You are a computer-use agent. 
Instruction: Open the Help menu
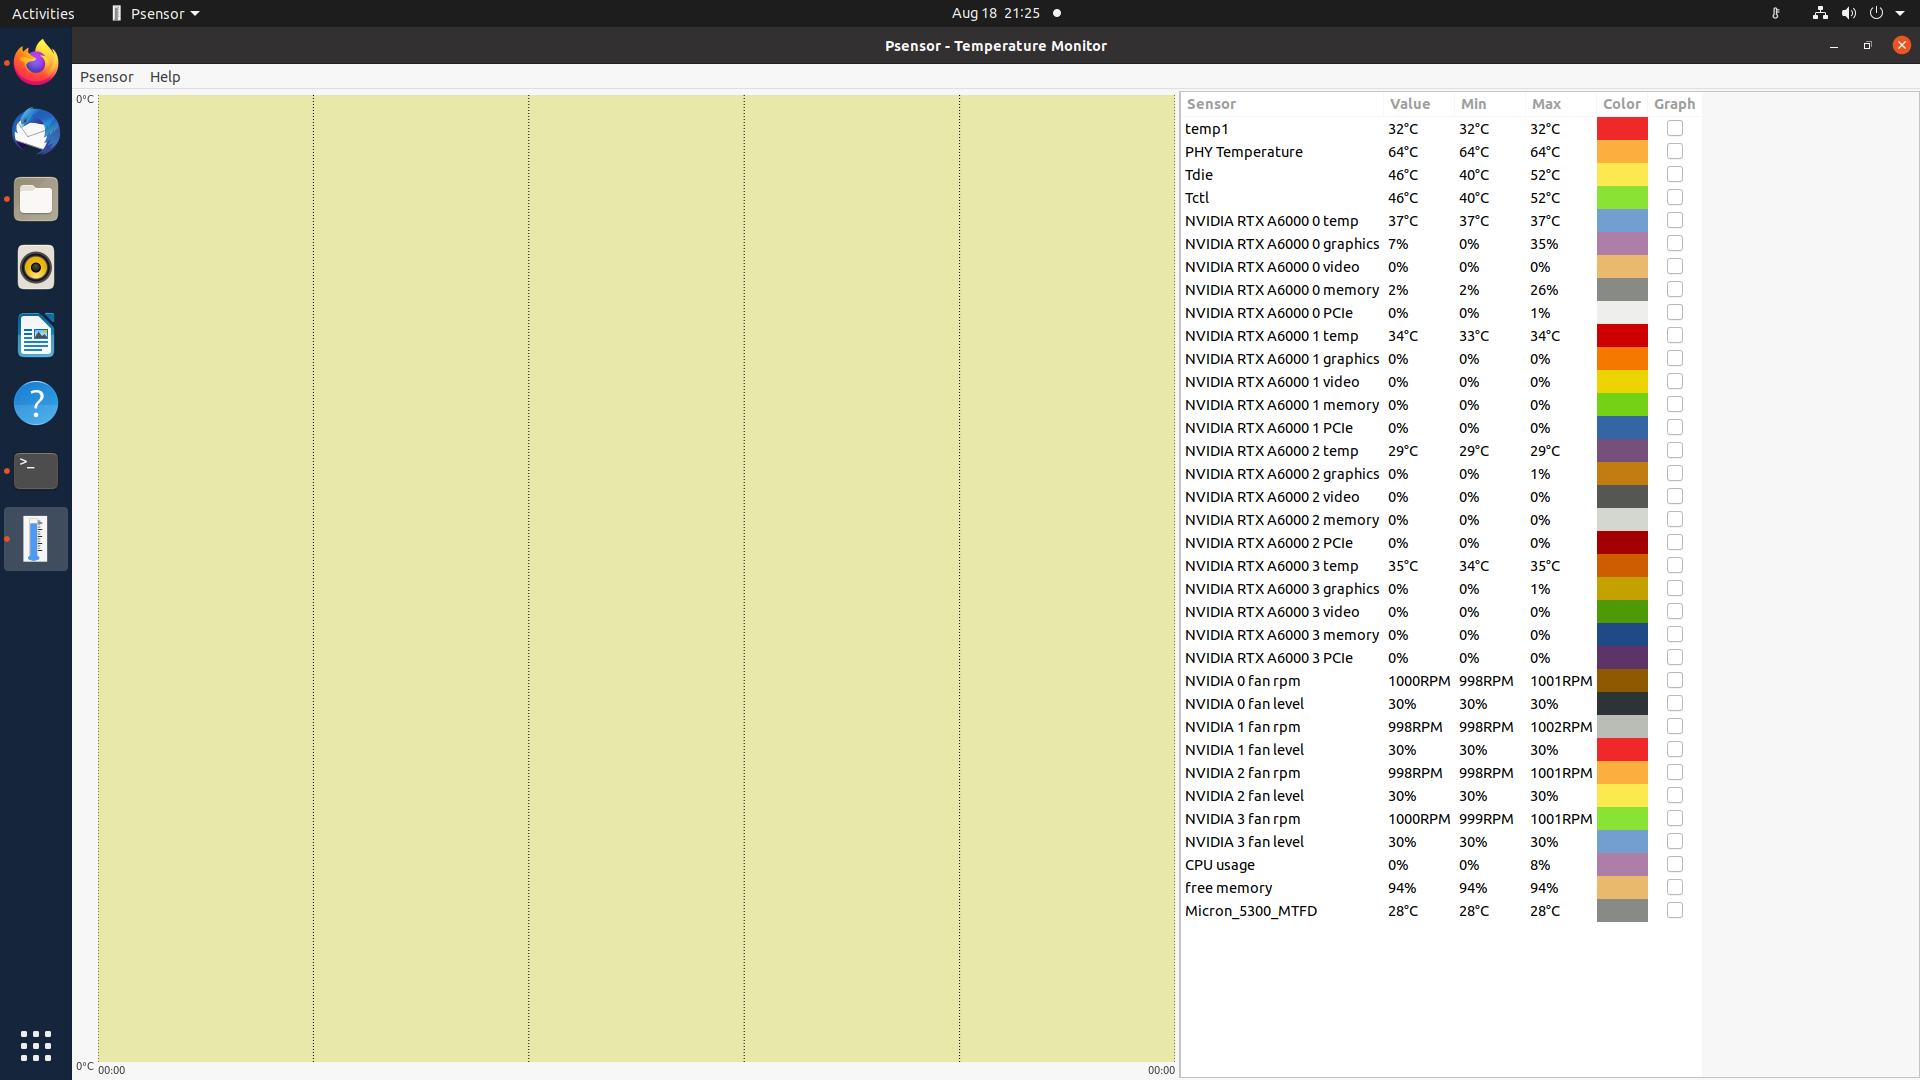(x=165, y=77)
